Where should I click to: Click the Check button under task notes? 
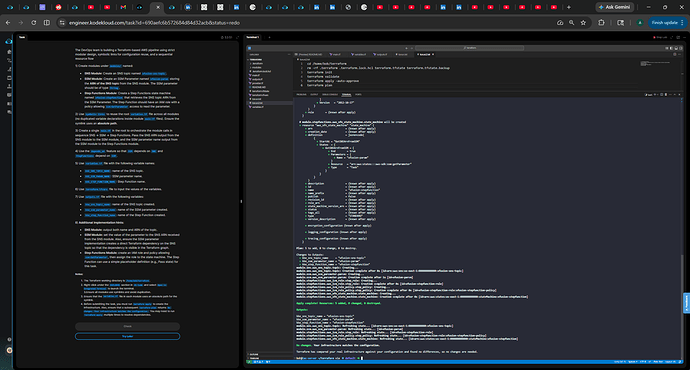click(x=127, y=326)
